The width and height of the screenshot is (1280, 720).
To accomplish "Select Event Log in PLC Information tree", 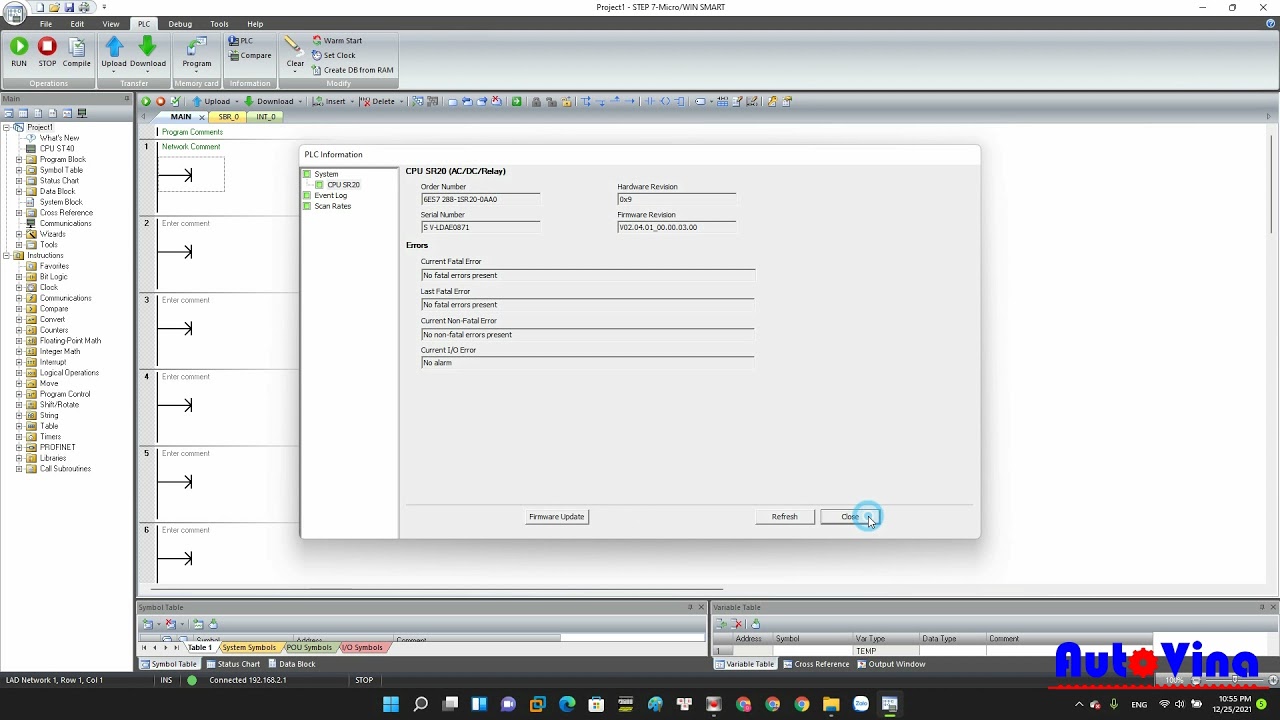I will [330, 195].
